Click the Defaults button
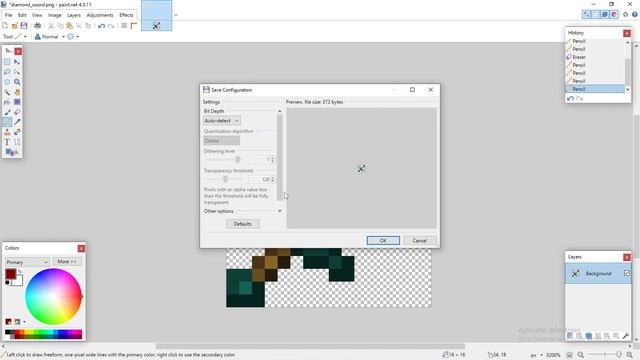This screenshot has width=640, height=360. pos(242,224)
